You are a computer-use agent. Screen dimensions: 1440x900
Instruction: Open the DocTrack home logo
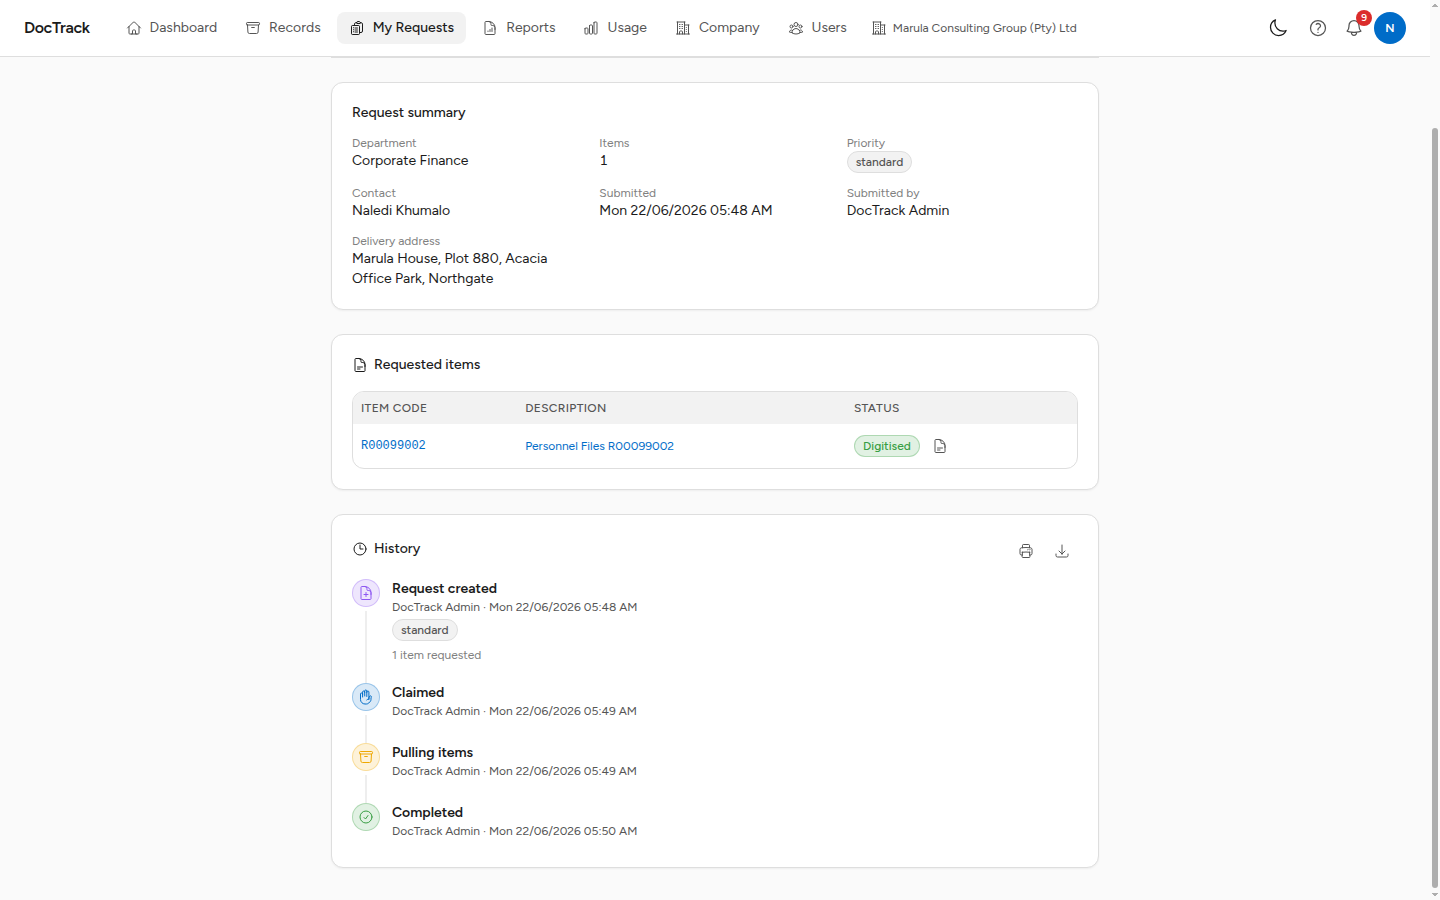pyautogui.click(x=57, y=28)
